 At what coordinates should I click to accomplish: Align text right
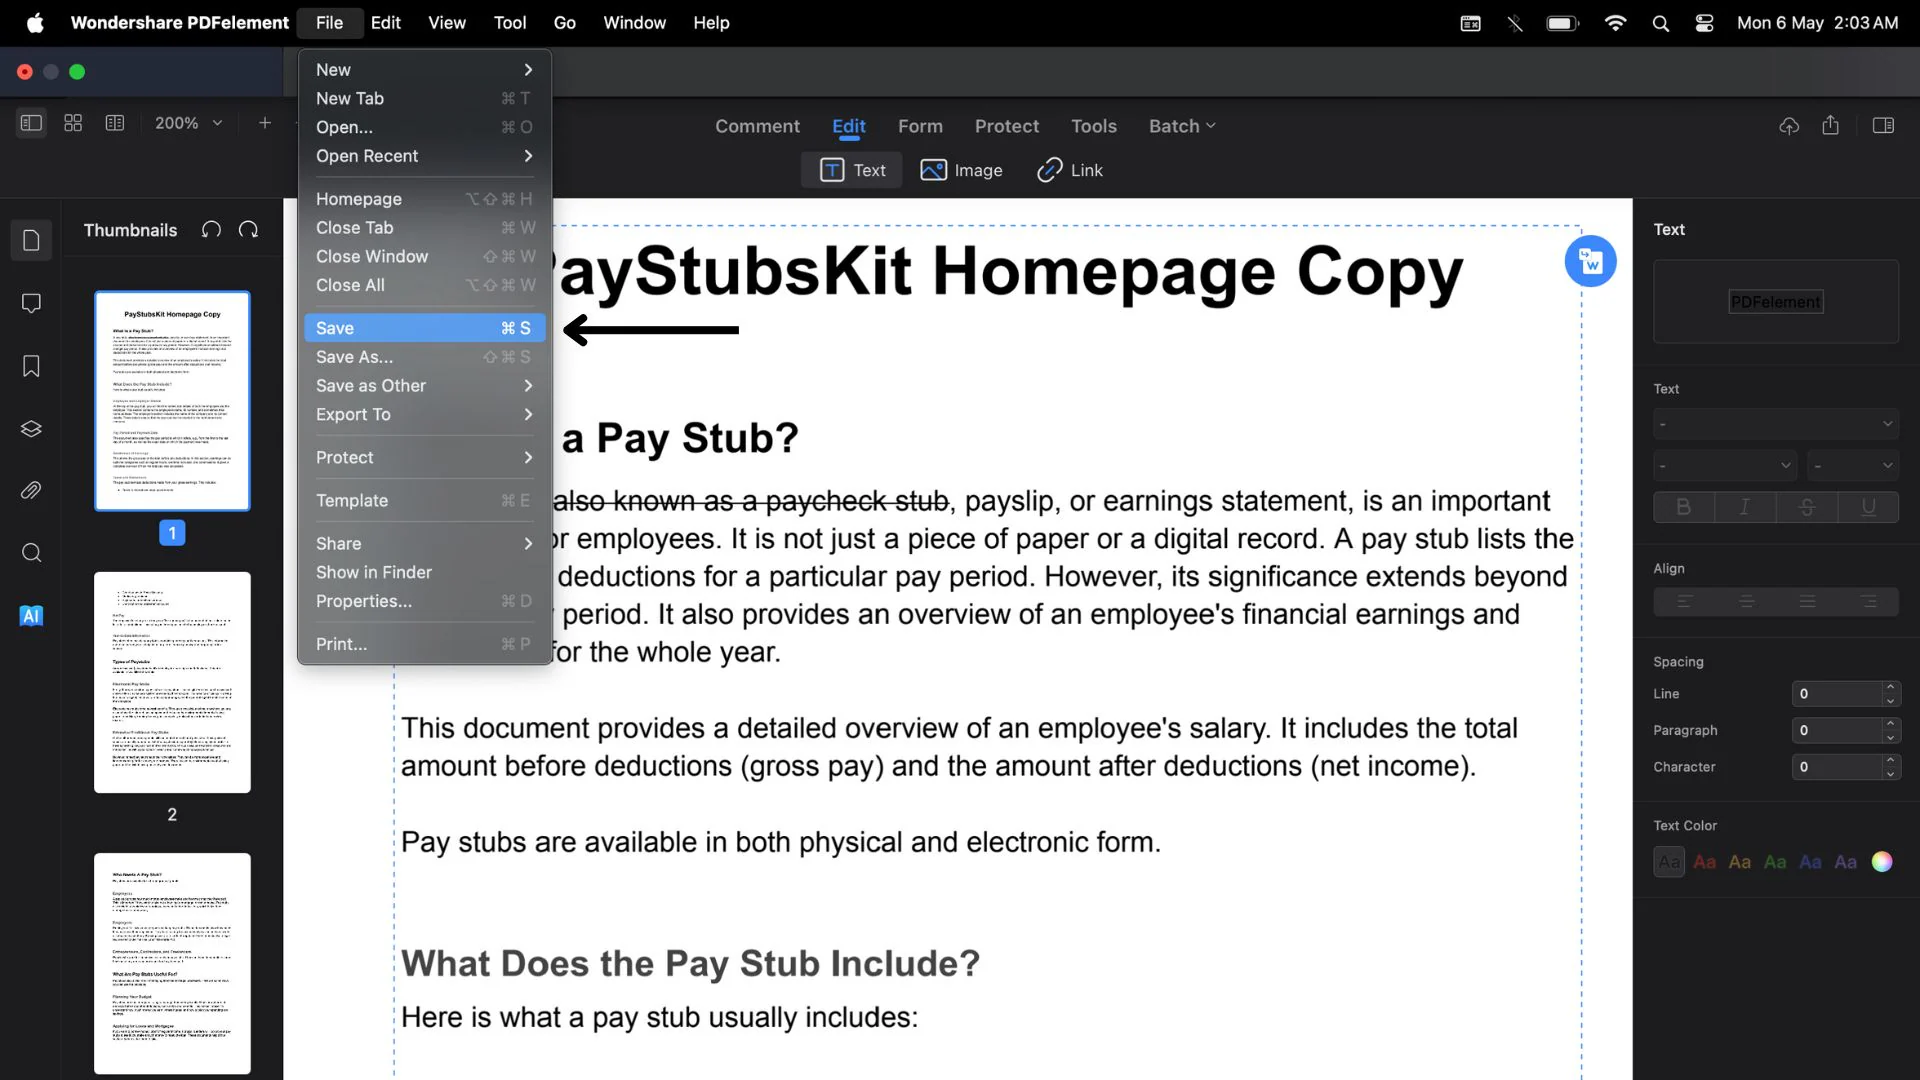point(1868,602)
